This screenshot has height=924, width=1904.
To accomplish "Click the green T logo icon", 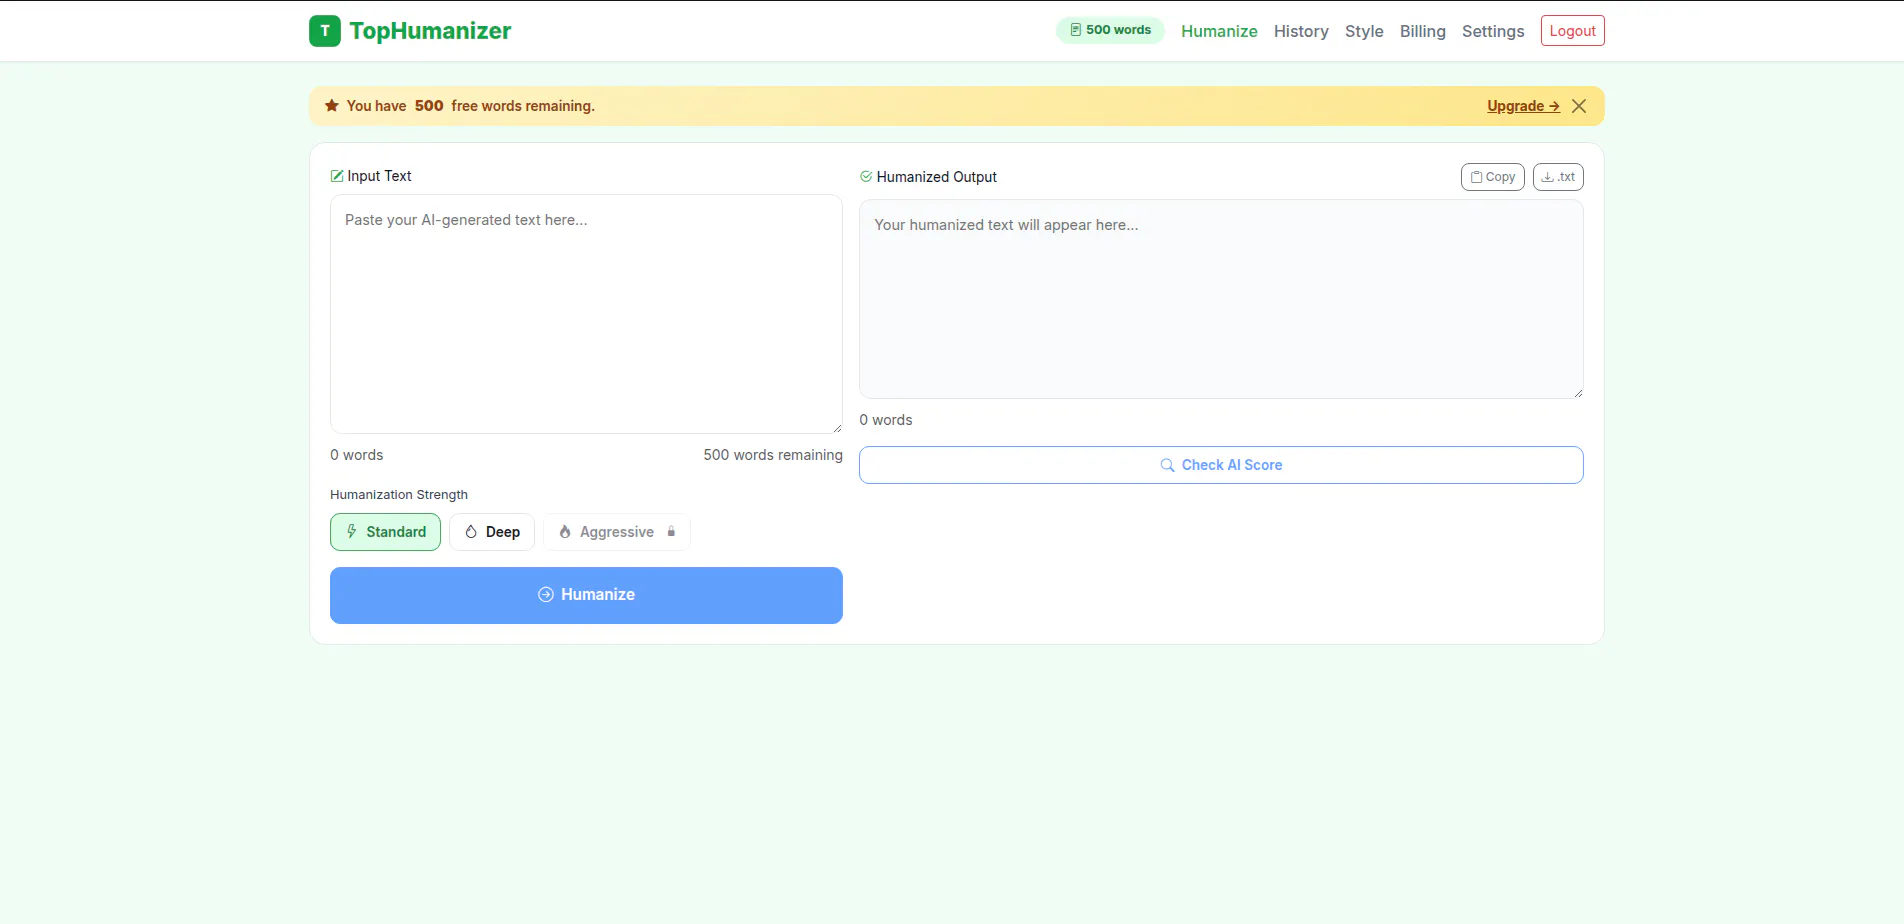I will click(x=324, y=31).
